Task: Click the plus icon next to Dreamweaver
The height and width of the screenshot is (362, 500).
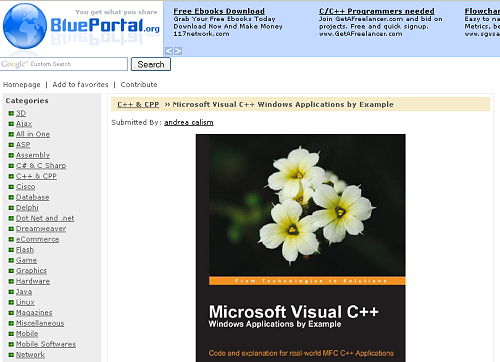Action: tap(11, 229)
